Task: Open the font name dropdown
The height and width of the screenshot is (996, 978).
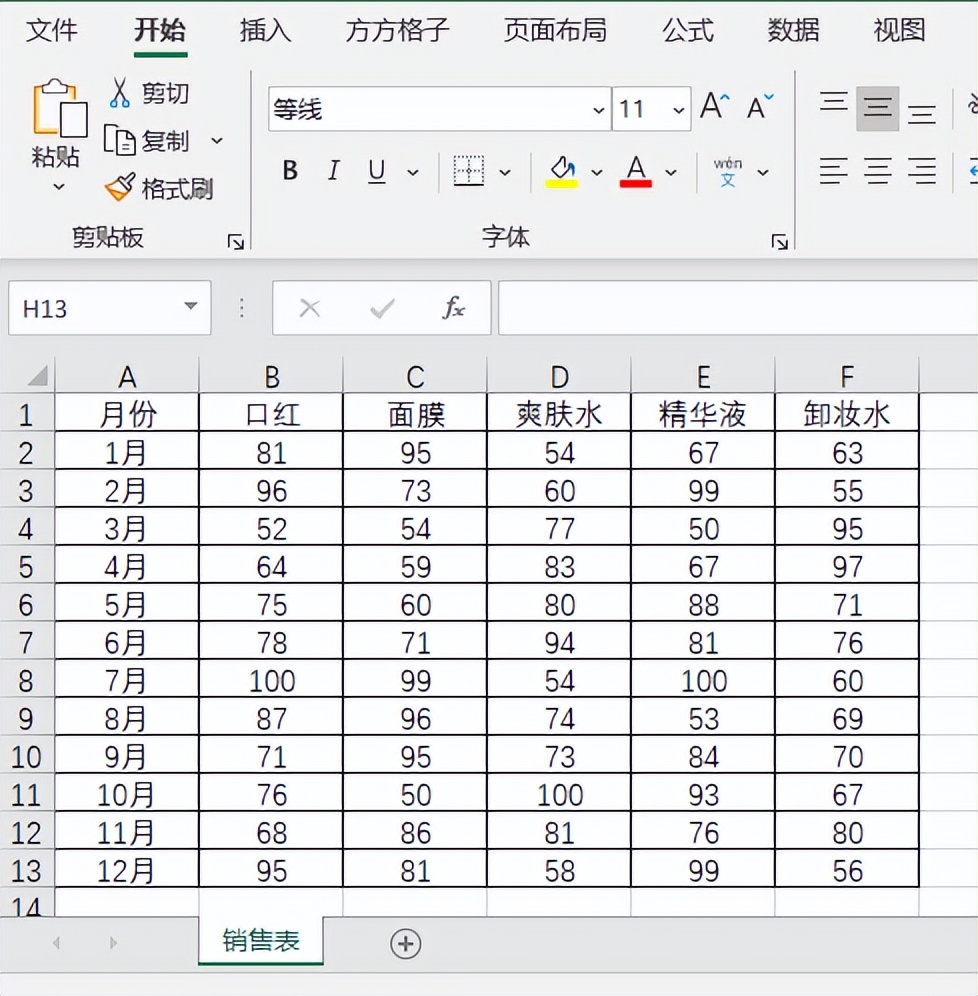Action: [x=597, y=110]
